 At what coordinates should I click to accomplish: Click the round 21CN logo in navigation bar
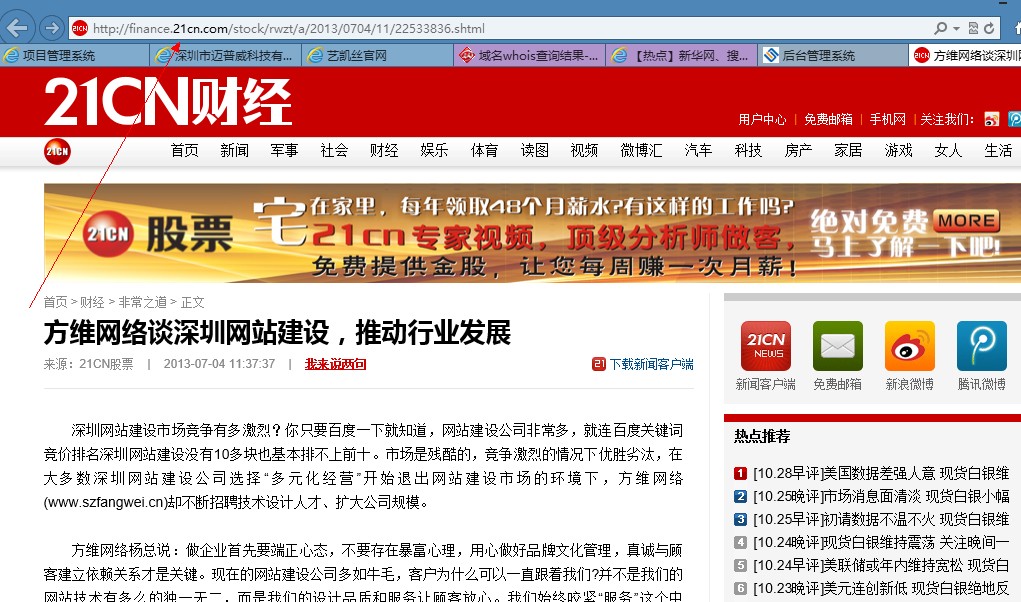click(x=57, y=151)
